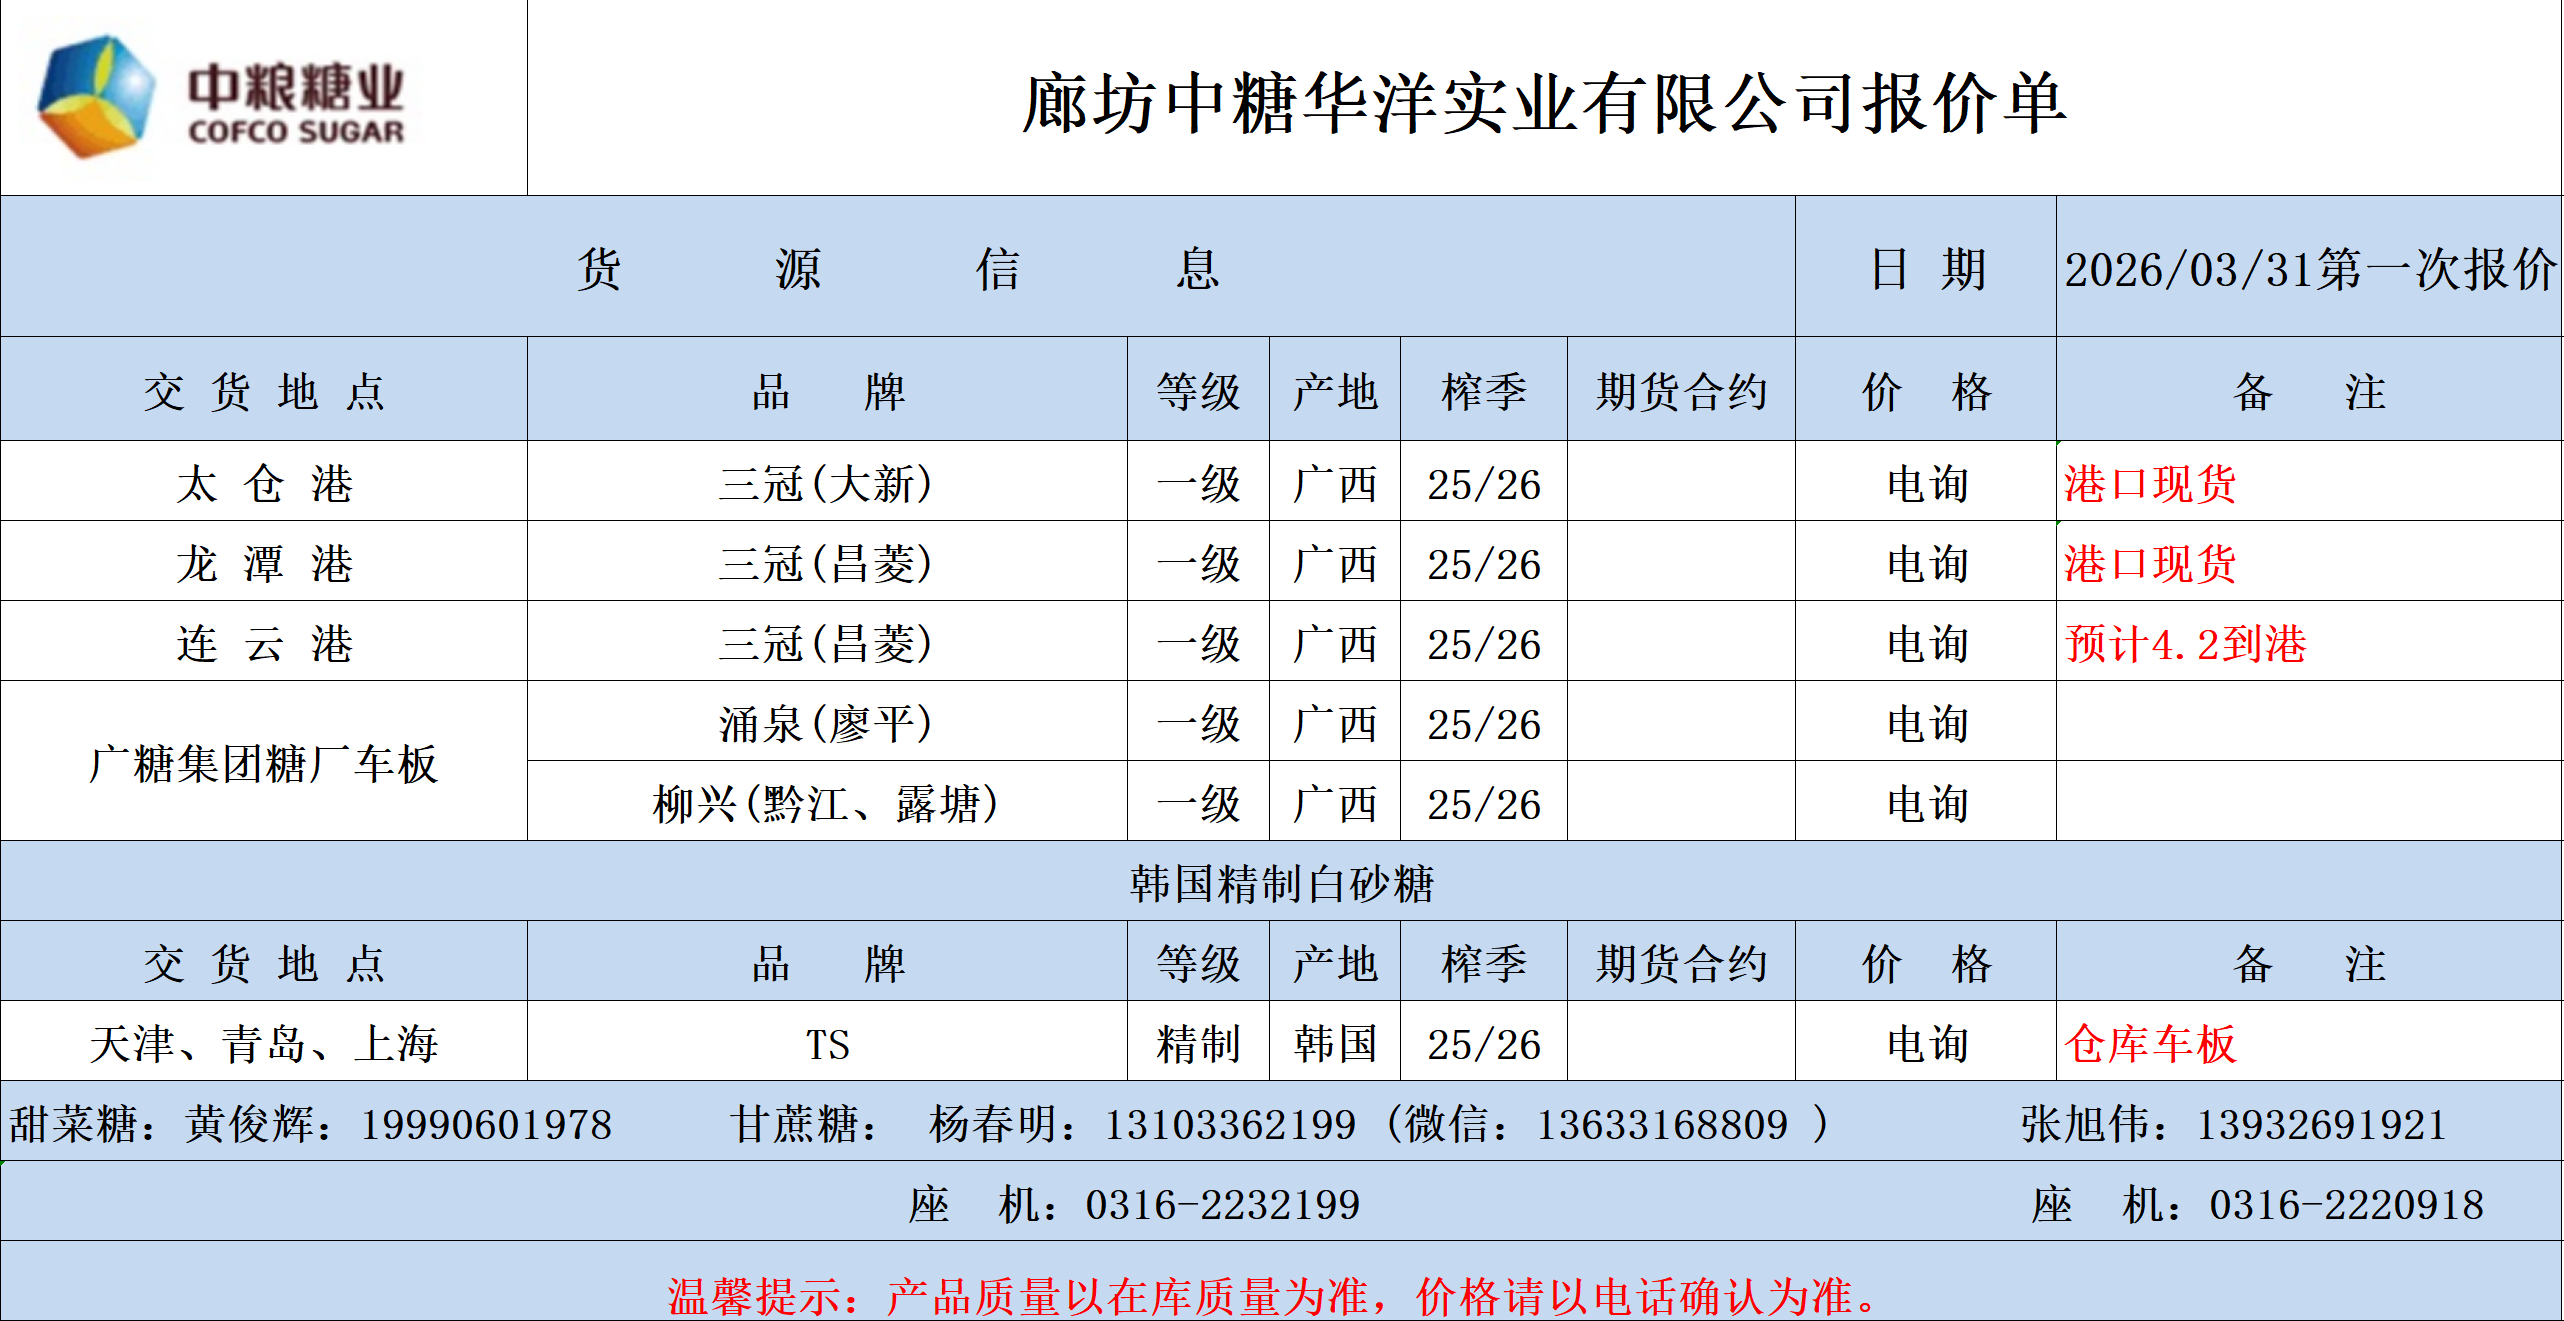The image size is (2564, 1321).
Task: Select the title 廊坊中糖华洋实业有限公司报价单
Action: 1544,103
